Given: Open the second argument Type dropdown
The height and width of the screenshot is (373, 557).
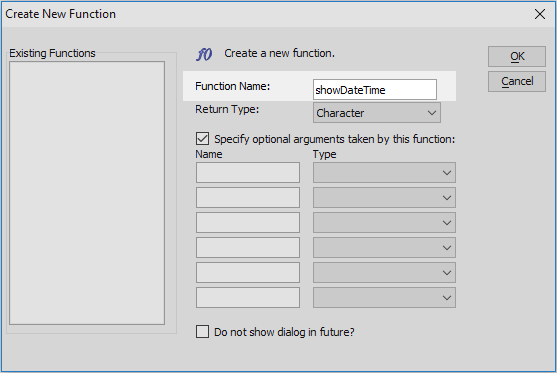Looking at the screenshot, I should tap(384, 198).
